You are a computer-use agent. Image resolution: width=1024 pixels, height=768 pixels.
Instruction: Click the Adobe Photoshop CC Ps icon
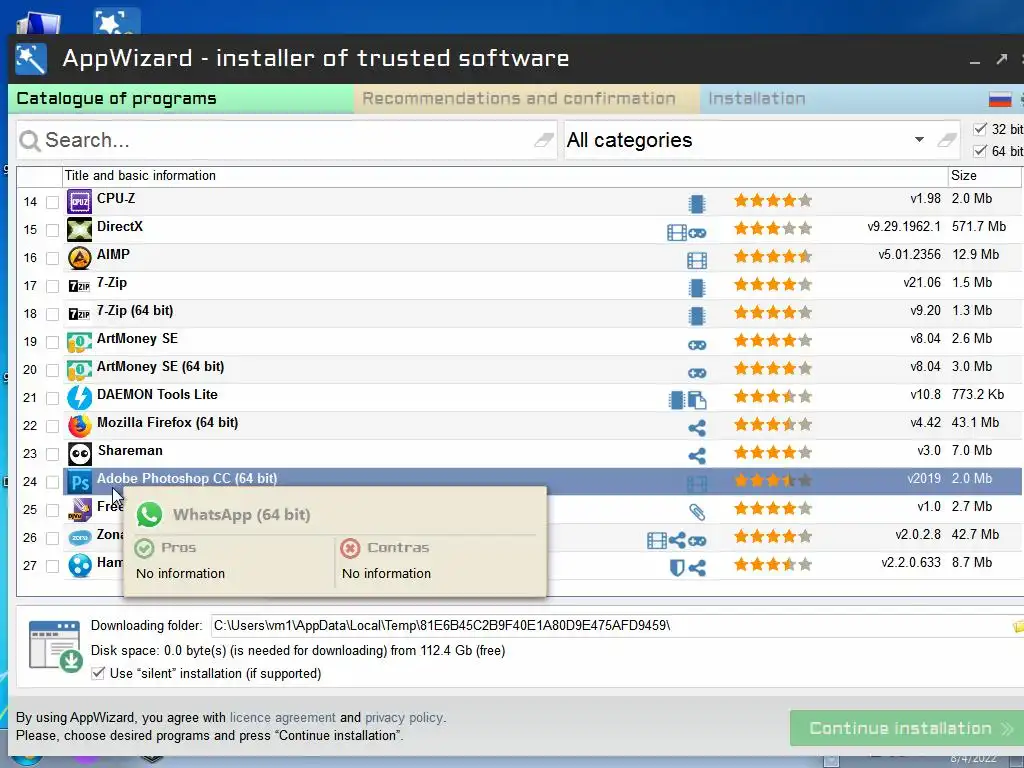tap(80, 482)
